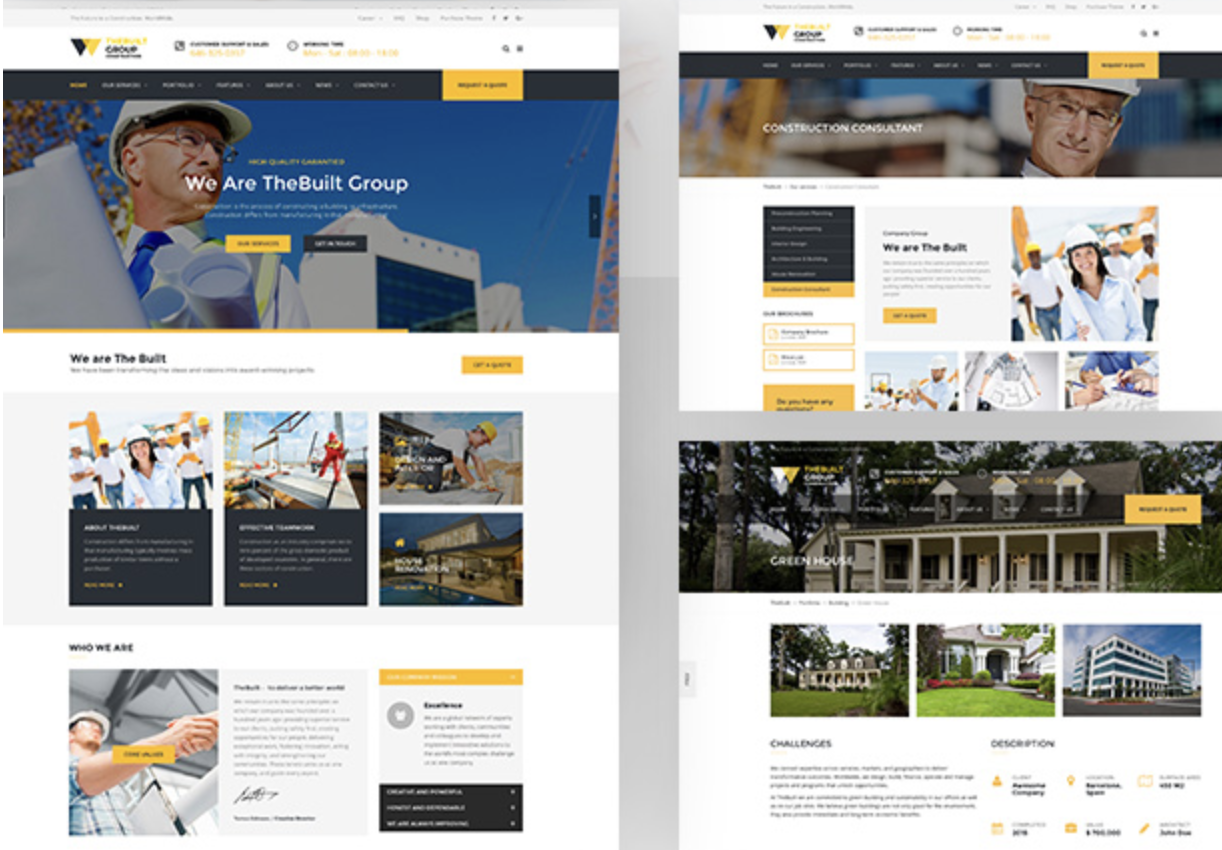
Task: Visit the Facebook icon in left page top bar
Action: click(494, 18)
